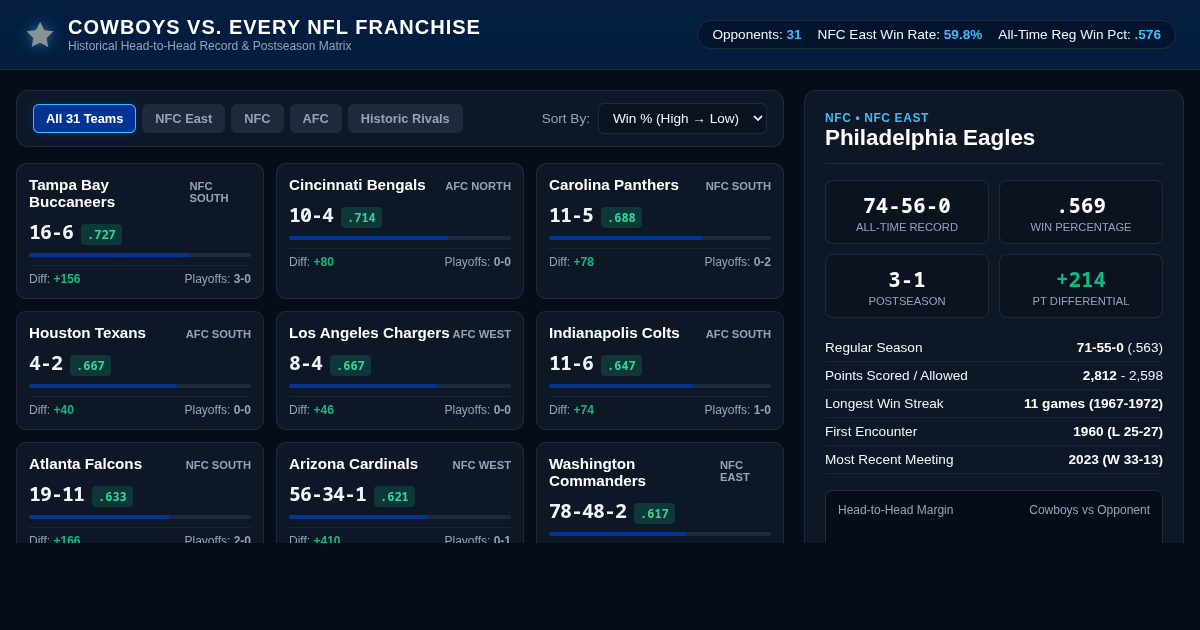The width and height of the screenshot is (1200, 630).
Task: Click the Bengals win rate progress bar
Action: coord(400,238)
